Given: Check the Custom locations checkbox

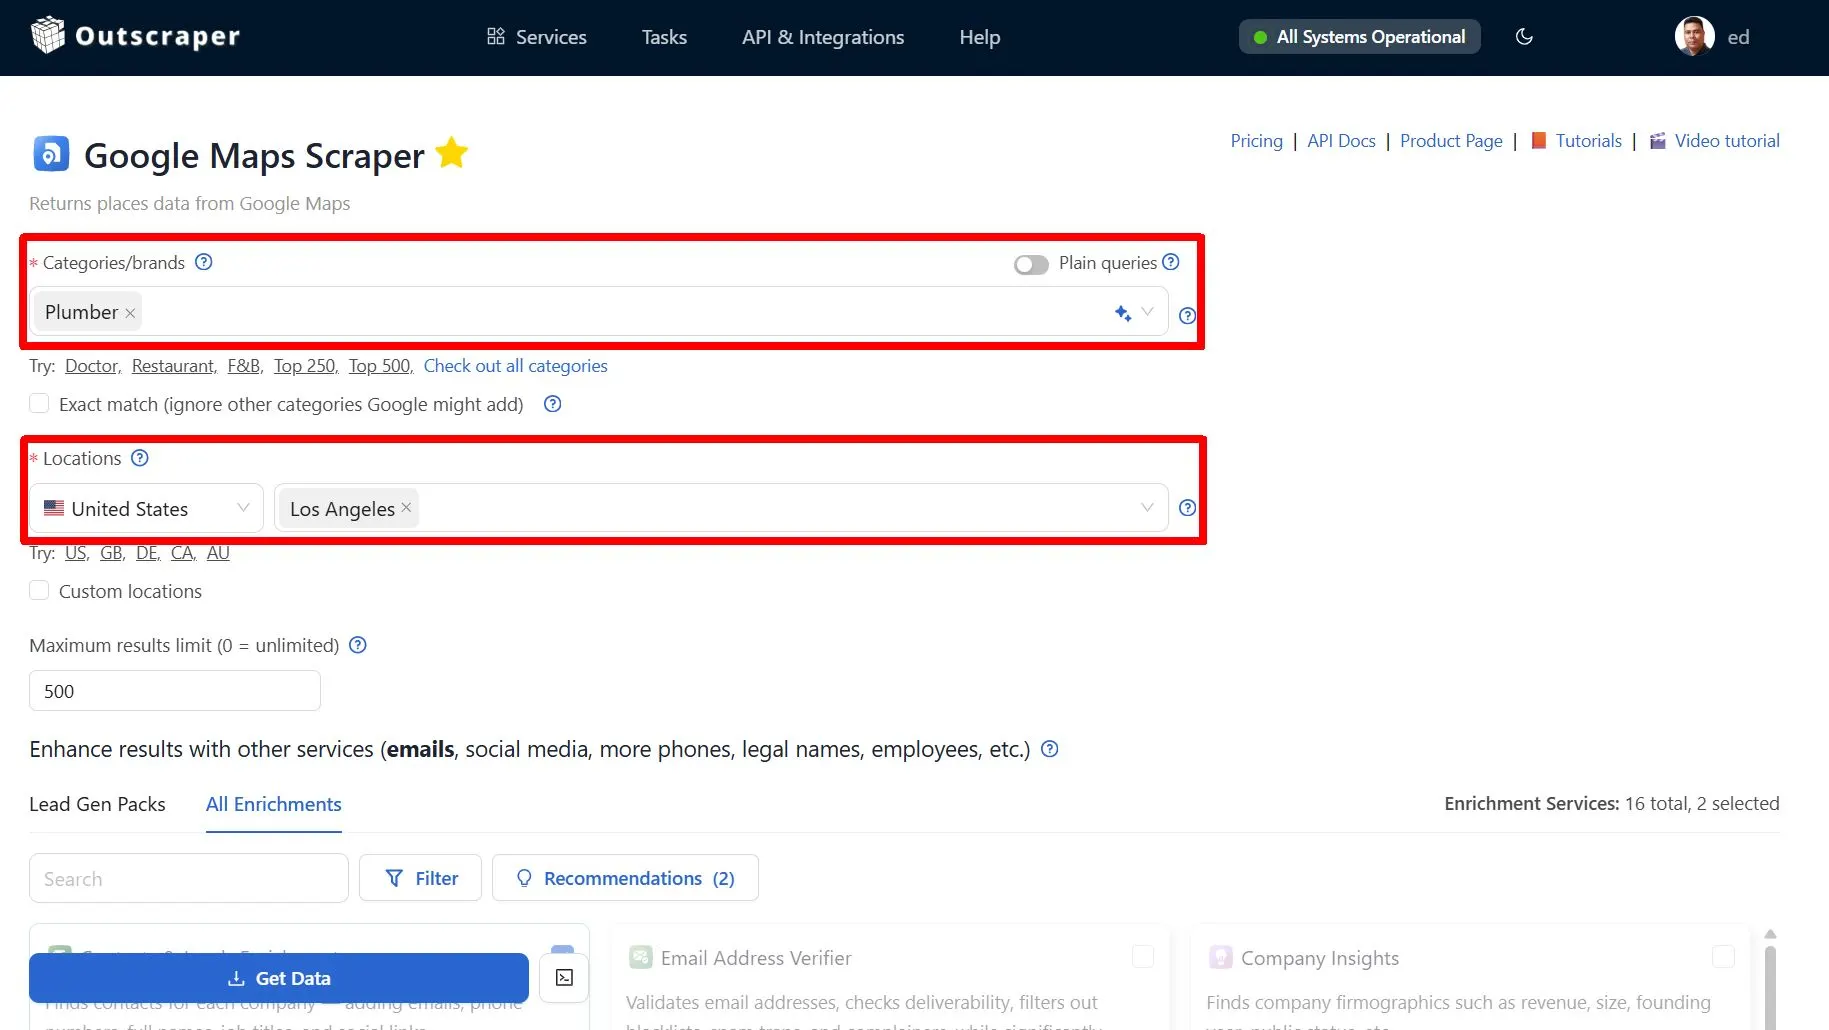Looking at the screenshot, I should 39,591.
